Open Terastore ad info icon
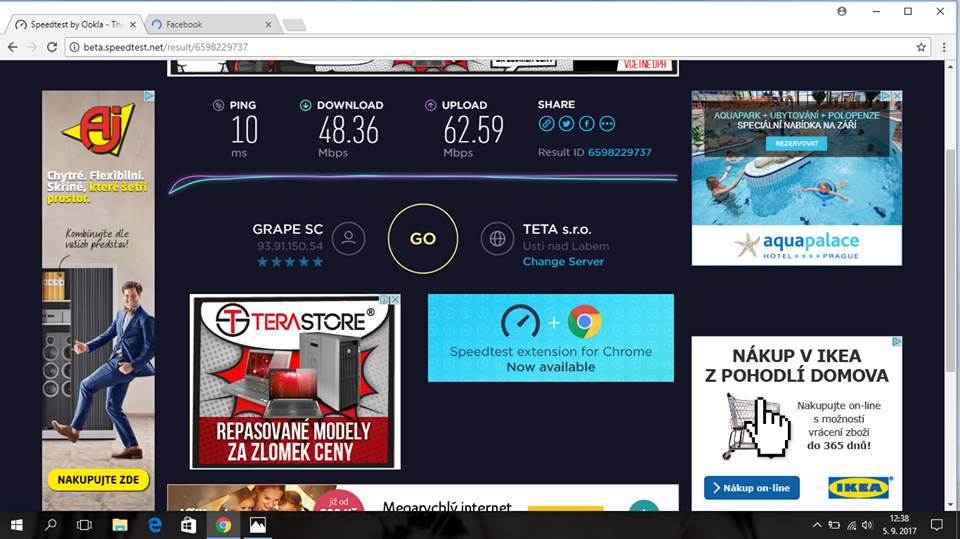Screen dimensions: 960x539 coord(384,300)
